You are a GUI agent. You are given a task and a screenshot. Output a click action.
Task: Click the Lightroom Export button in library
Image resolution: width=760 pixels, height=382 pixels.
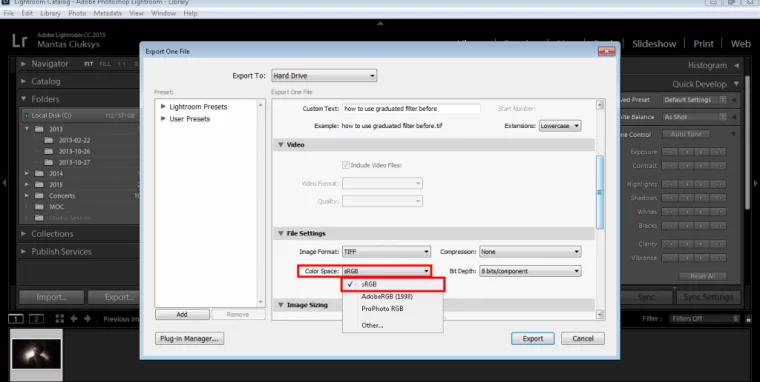click(115, 297)
